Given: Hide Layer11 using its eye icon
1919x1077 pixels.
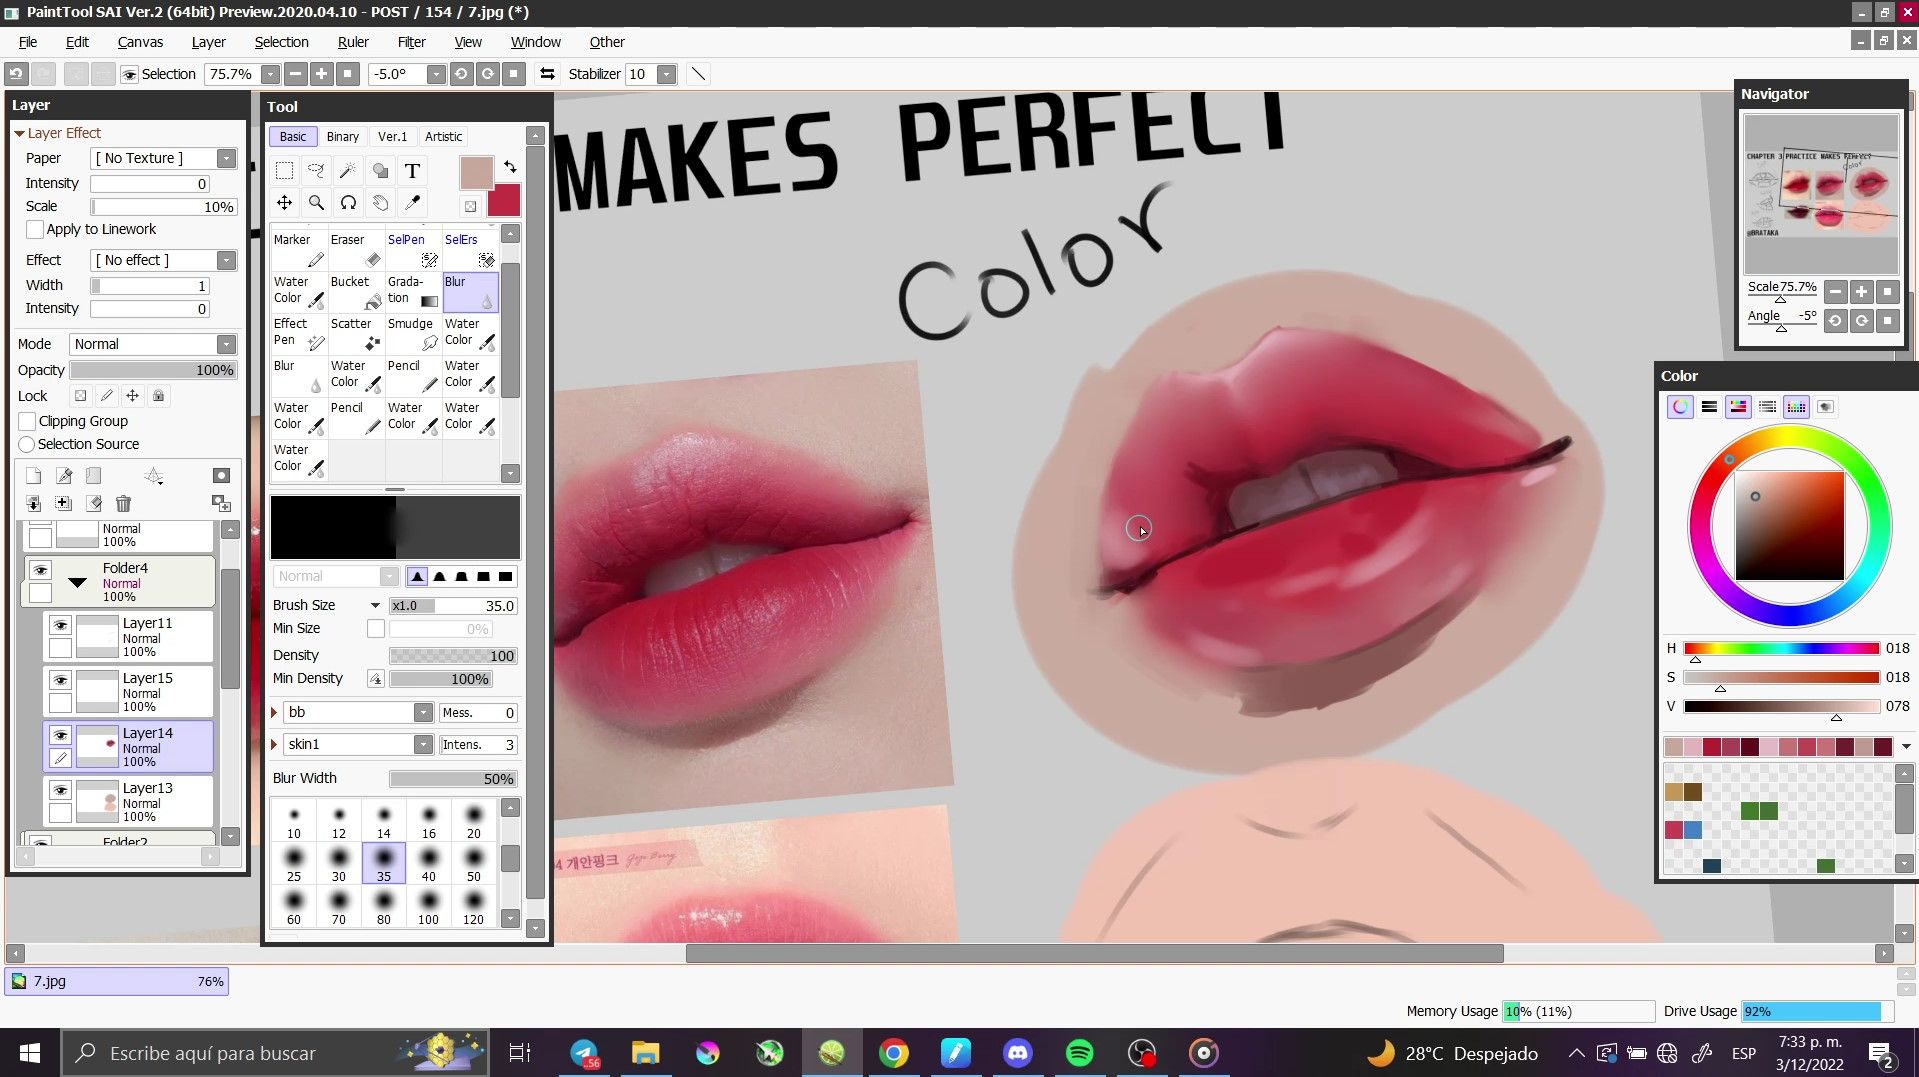Looking at the screenshot, I should pyautogui.click(x=60, y=625).
